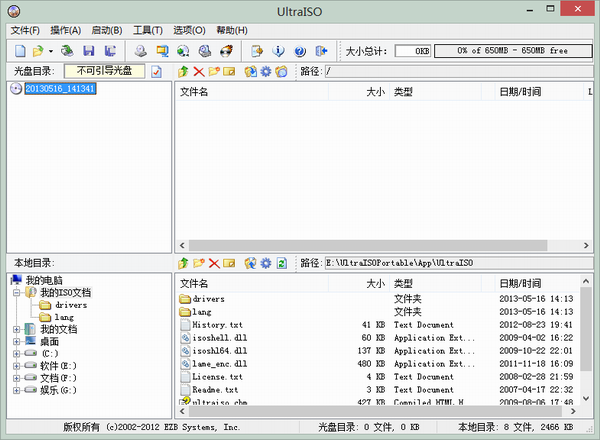This screenshot has width=600, height=440.
Task: Open the 工具(T) menu
Action: 148,30
